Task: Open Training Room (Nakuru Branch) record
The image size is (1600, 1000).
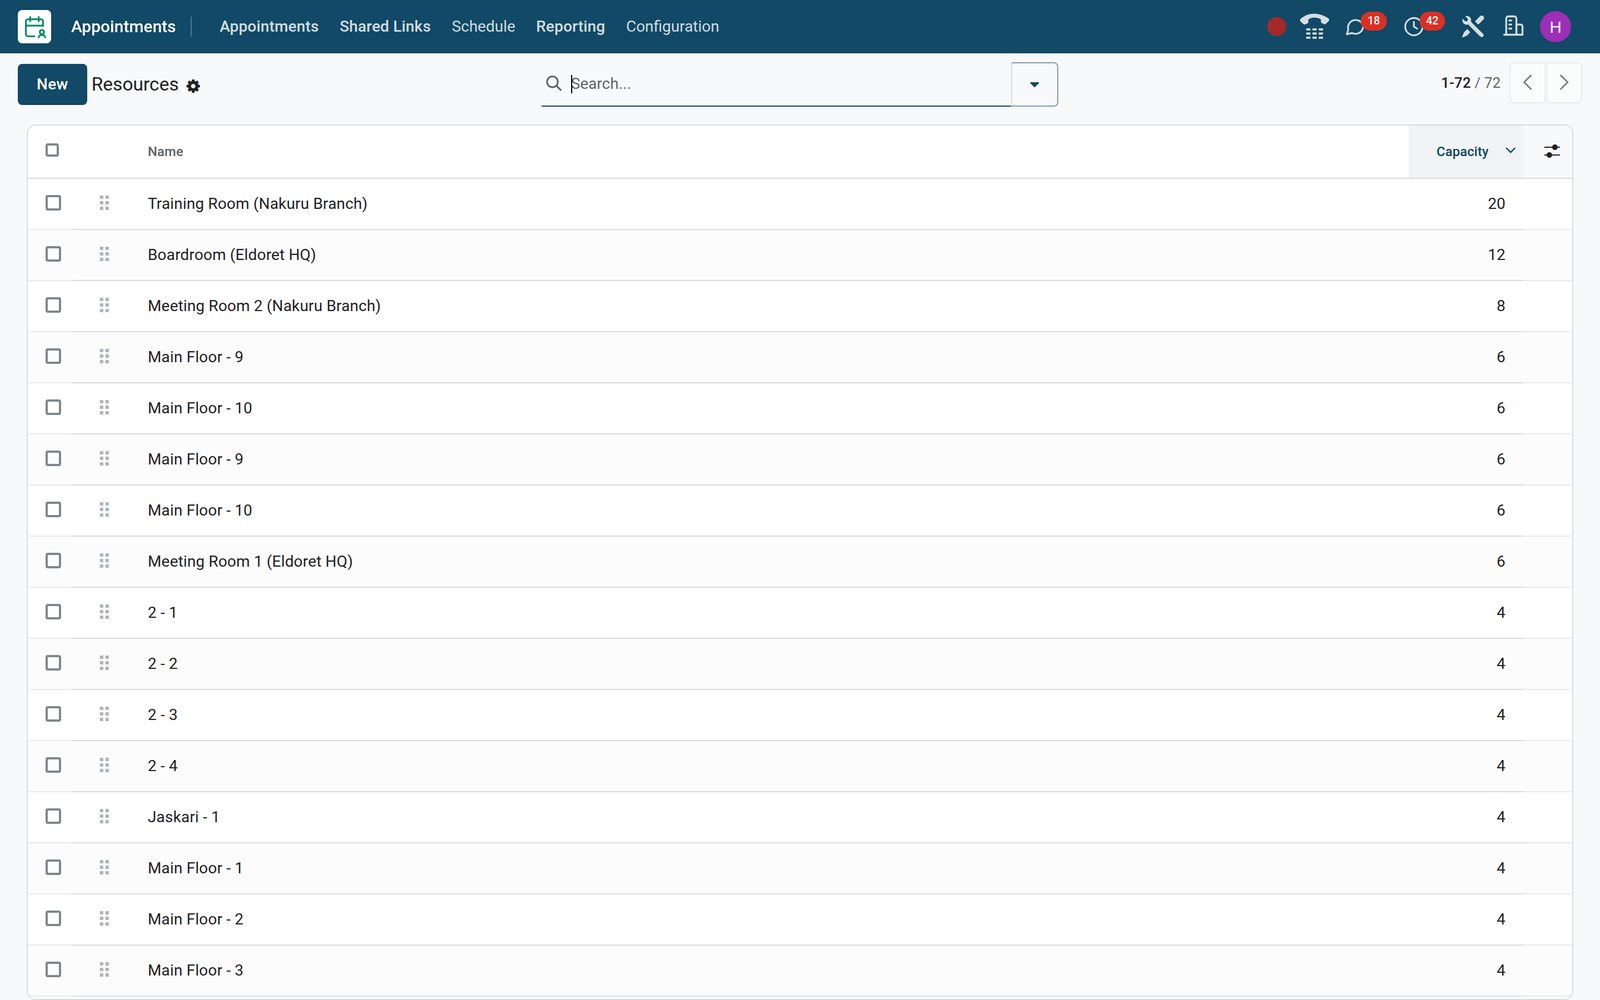Action: (257, 204)
